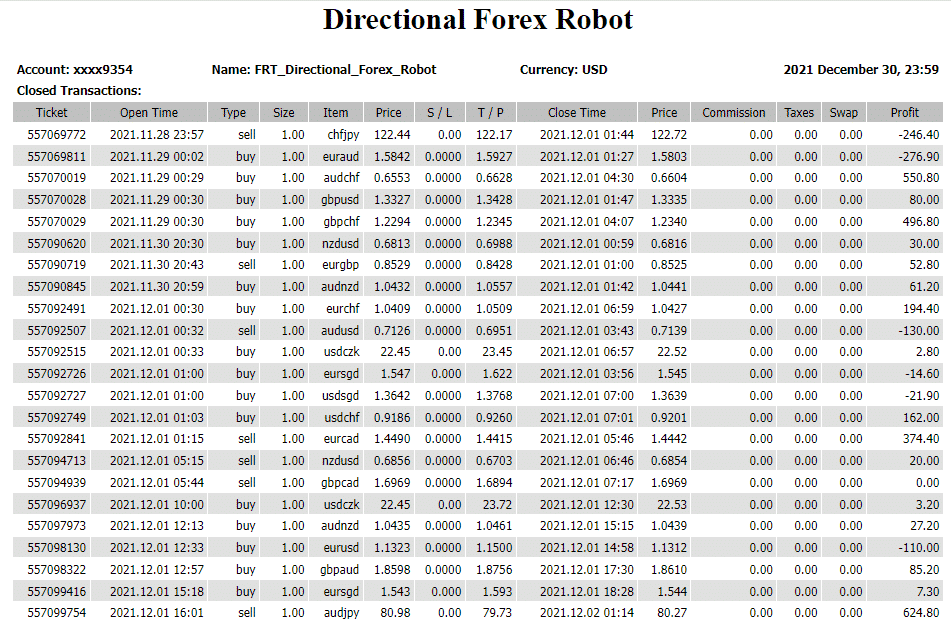
Task: Click the audusd item cell
Action: pos(340,331)
